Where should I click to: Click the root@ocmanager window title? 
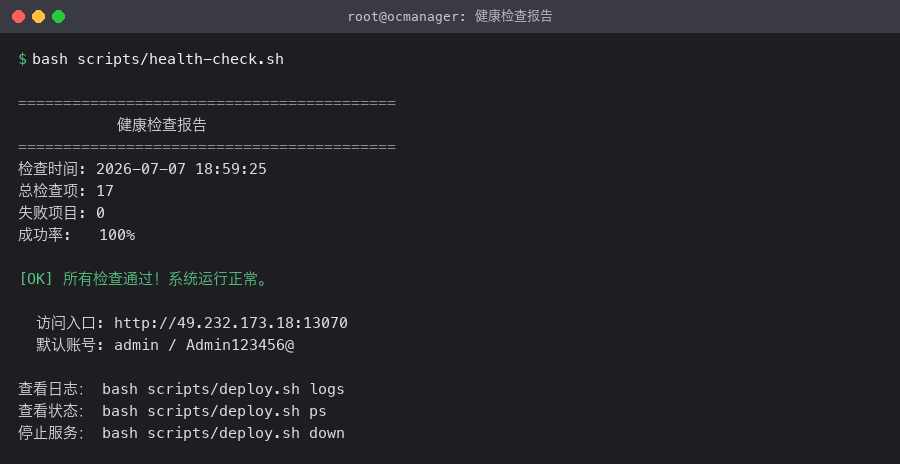click(x=450, y=16)
